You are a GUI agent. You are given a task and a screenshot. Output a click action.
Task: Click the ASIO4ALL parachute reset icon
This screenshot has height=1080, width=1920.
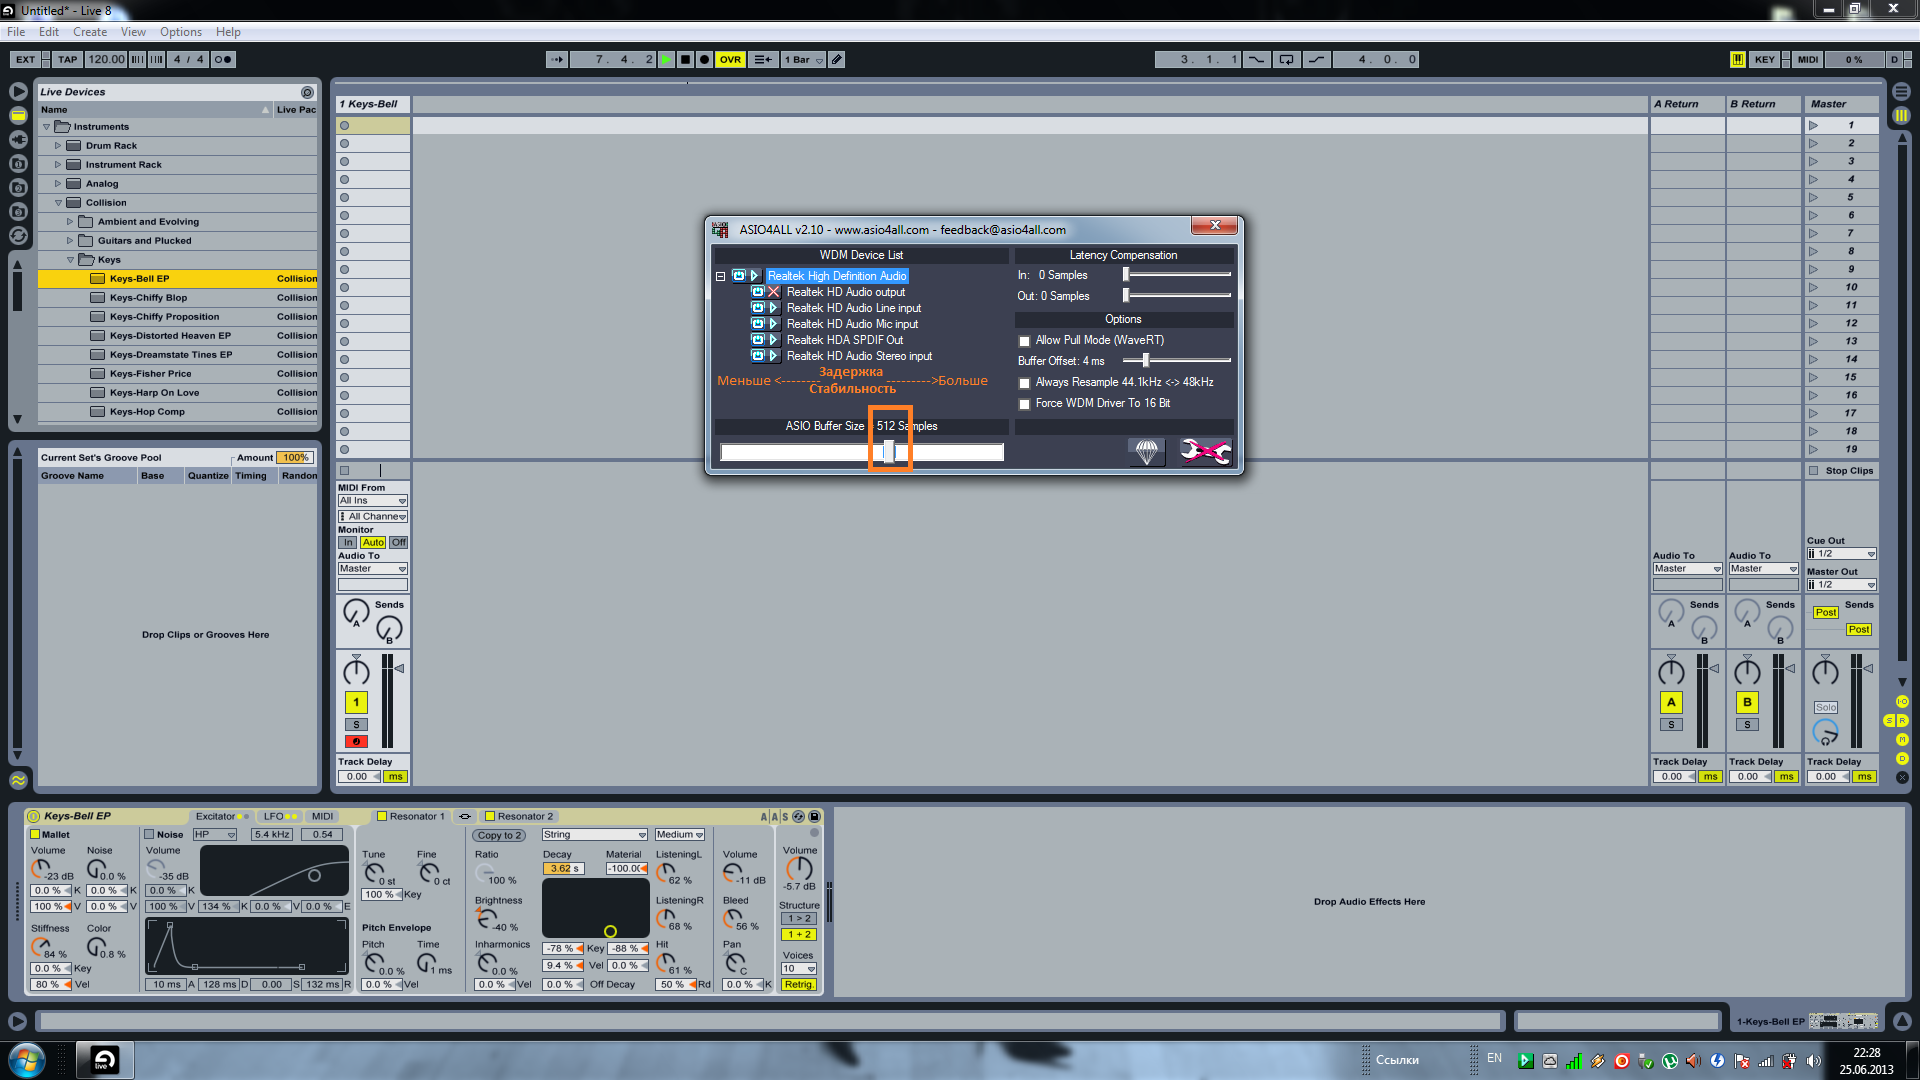1147,452
